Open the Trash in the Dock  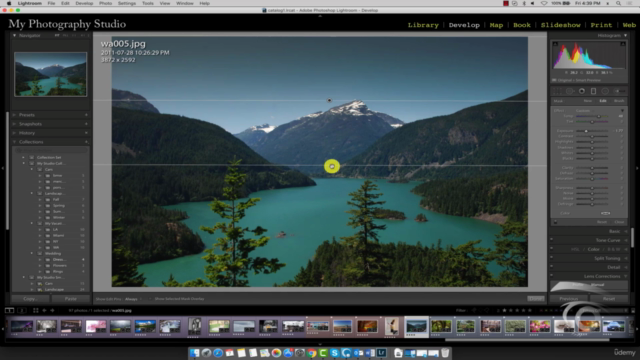pyautogui.click(x=445, y=353)
